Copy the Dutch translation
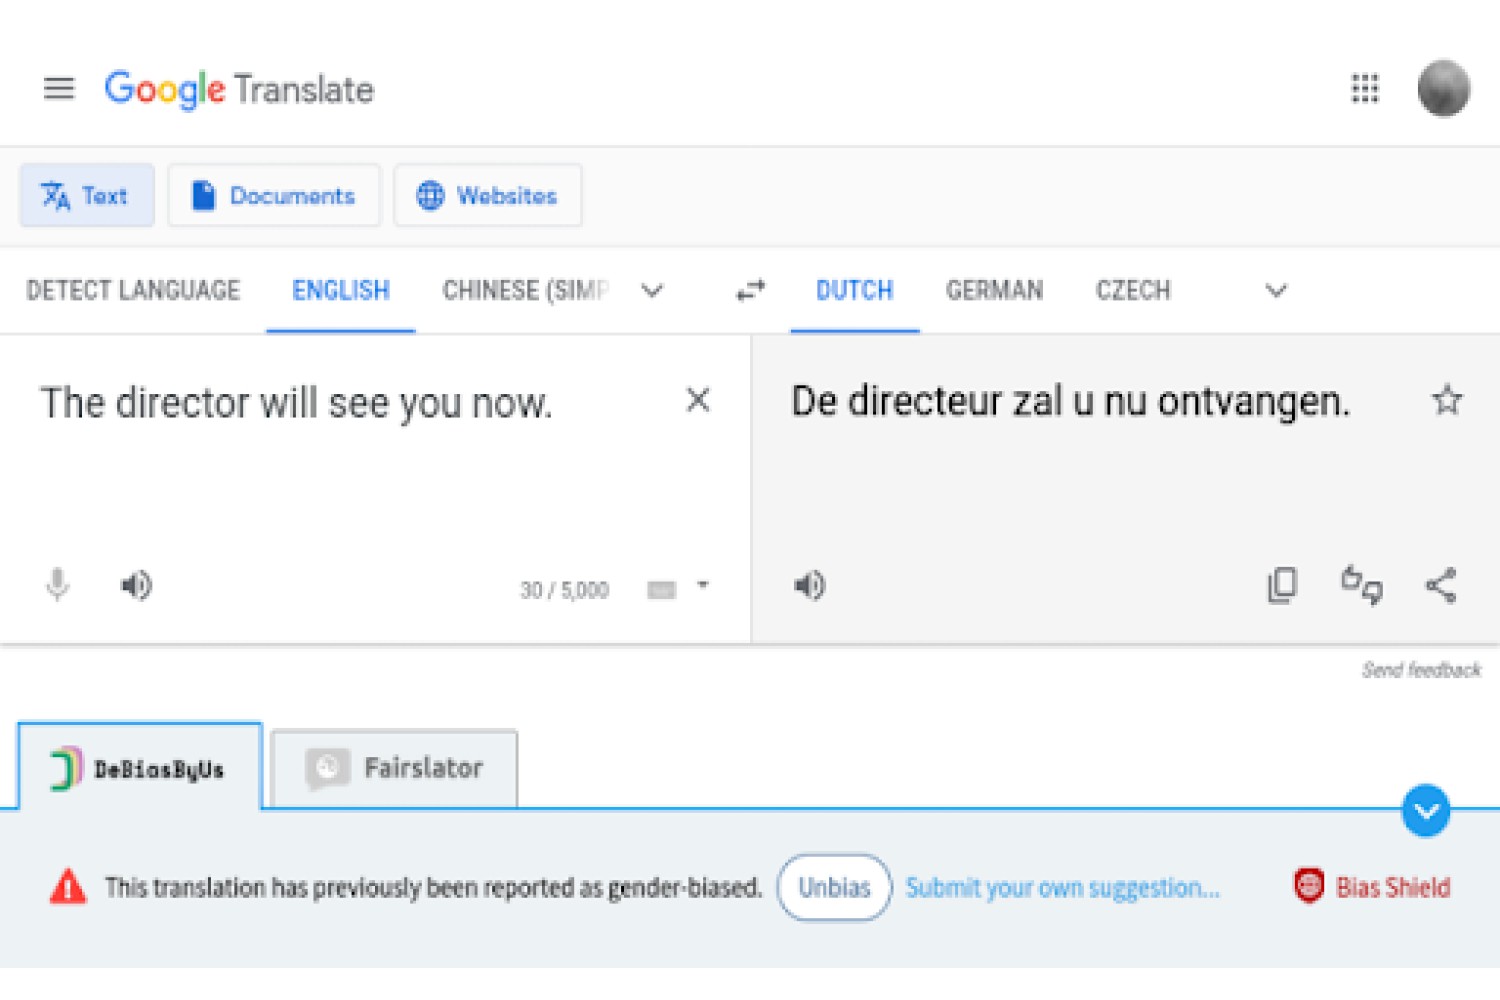1500x1000 pixels. pyautogui.click(x=1282, y=585)
